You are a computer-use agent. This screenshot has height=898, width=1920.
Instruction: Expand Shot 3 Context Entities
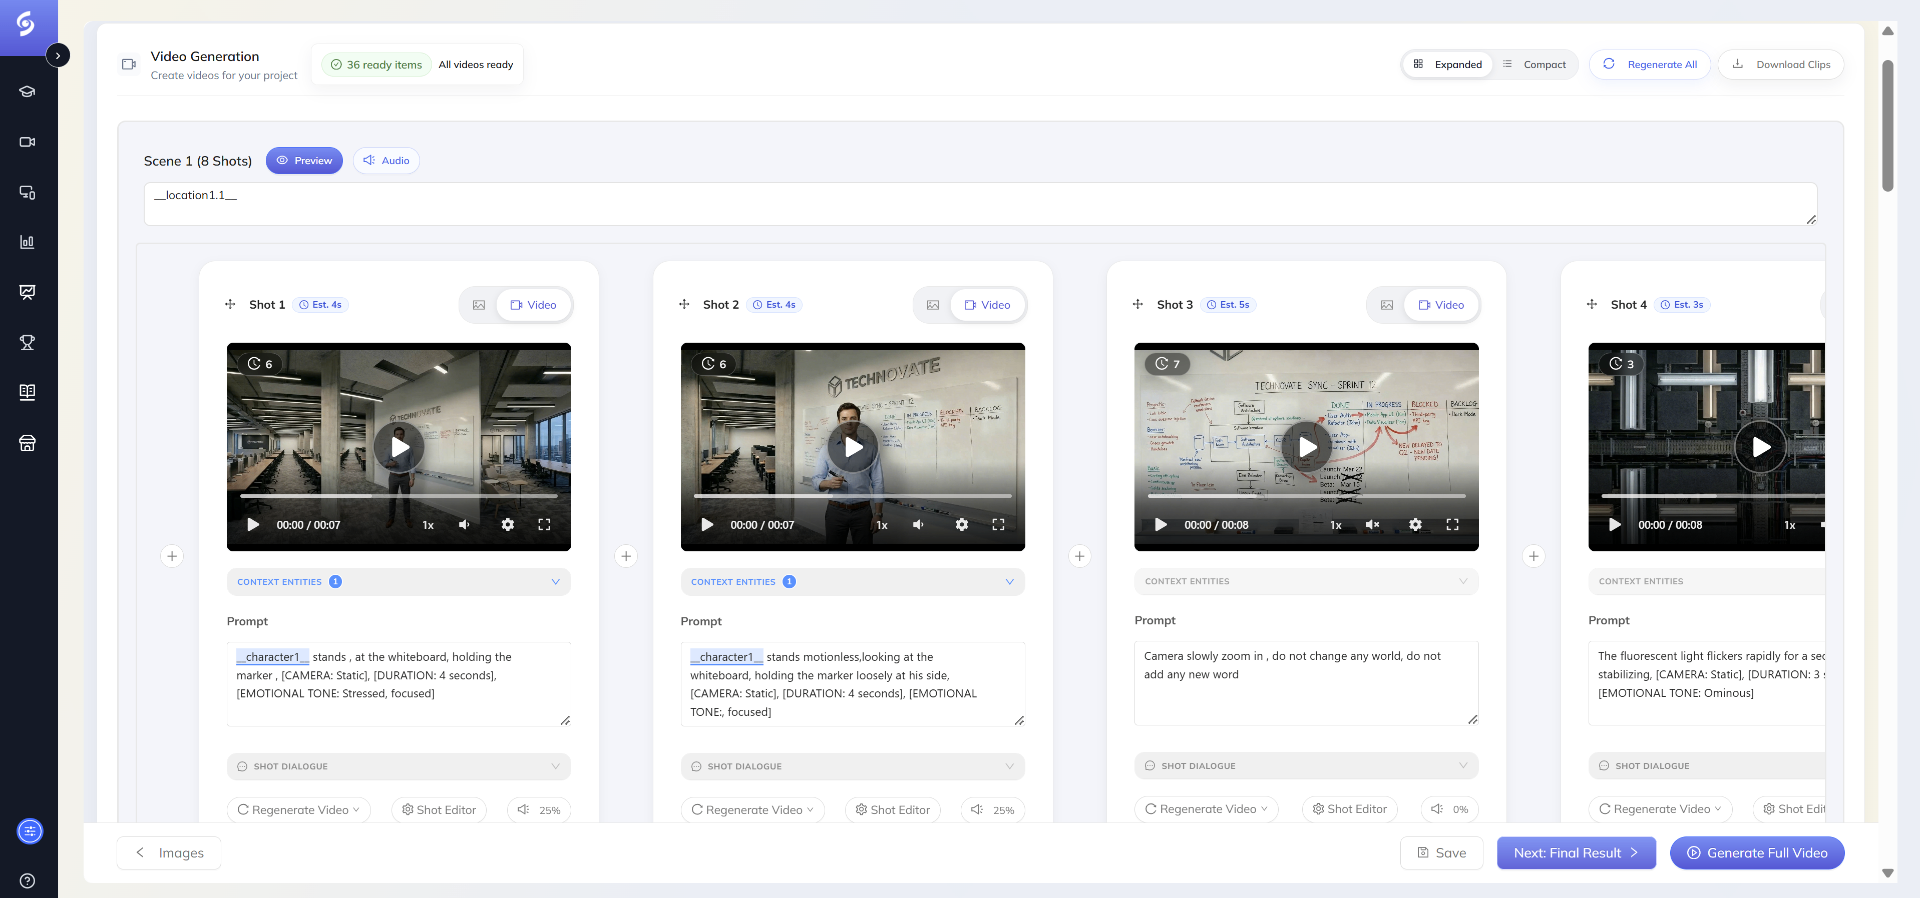[1307, 581]
